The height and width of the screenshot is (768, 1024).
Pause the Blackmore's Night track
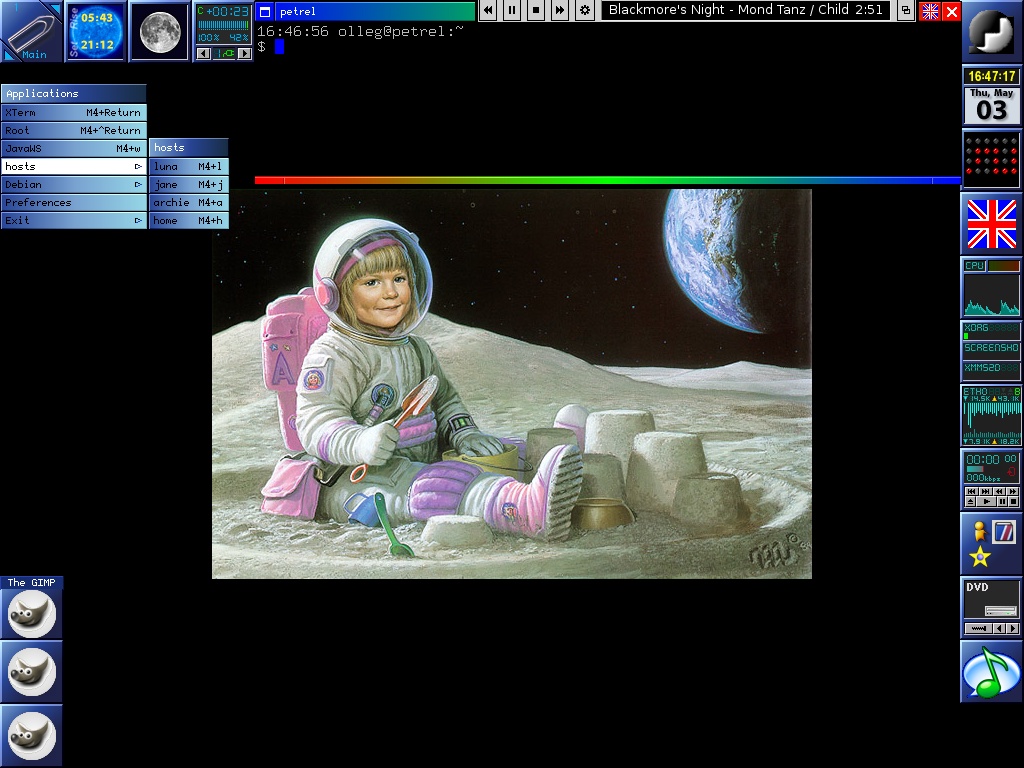tap(512, 10)
